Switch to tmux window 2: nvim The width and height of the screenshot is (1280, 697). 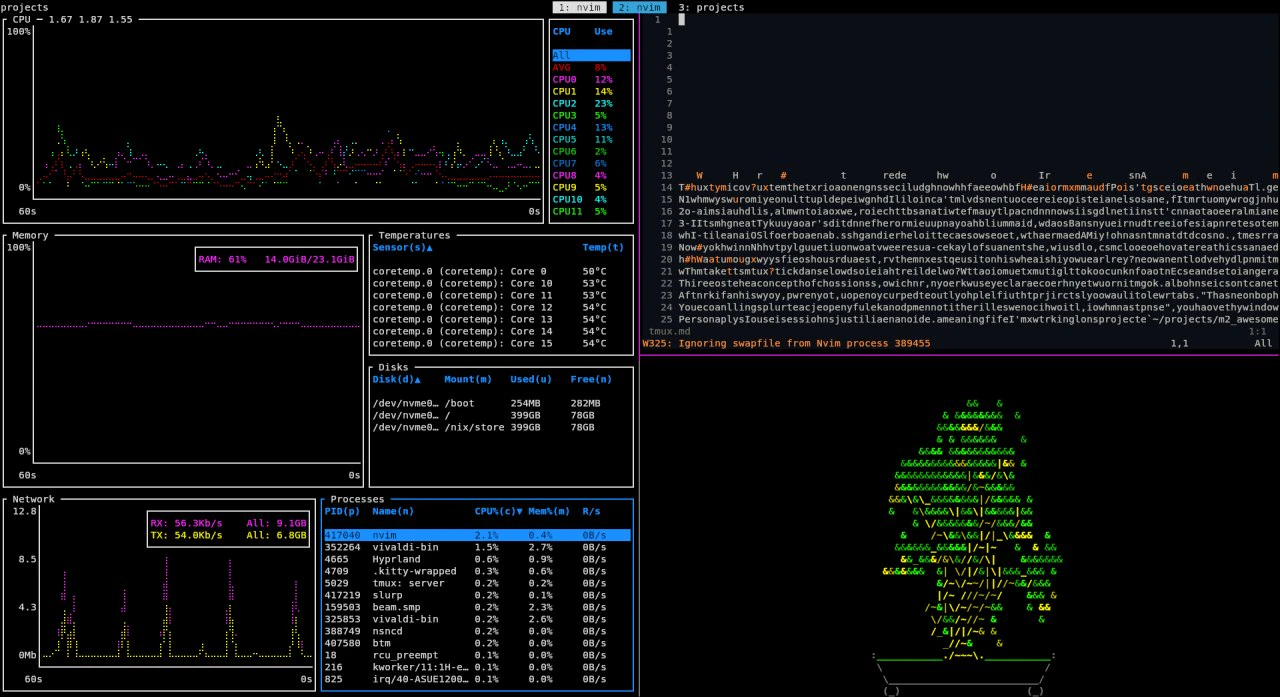coord(639,7)
